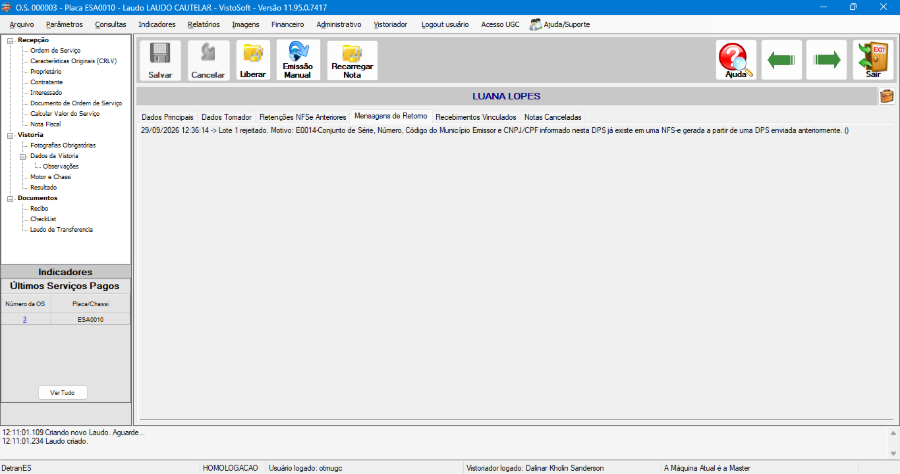Open the Parâmetros menu
The width and height of the screenshot is (900, 474).
point(64,25)
